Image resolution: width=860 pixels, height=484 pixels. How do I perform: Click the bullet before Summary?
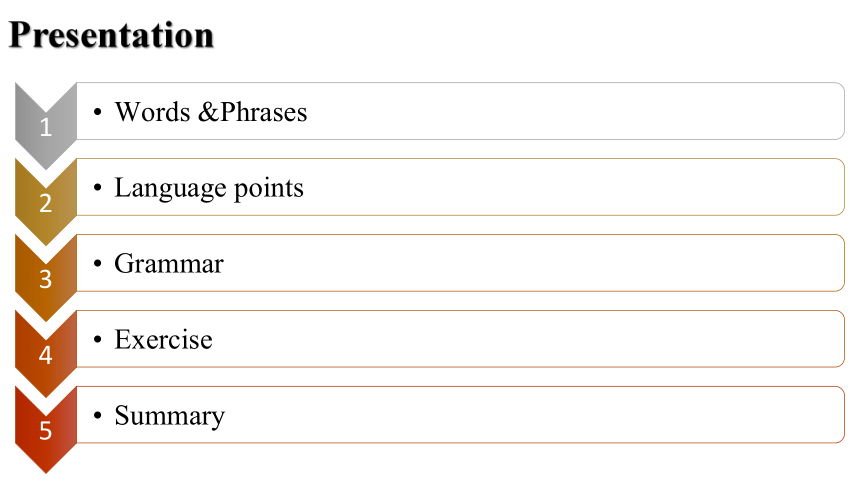pyautogui.click(x=98, y=415)
